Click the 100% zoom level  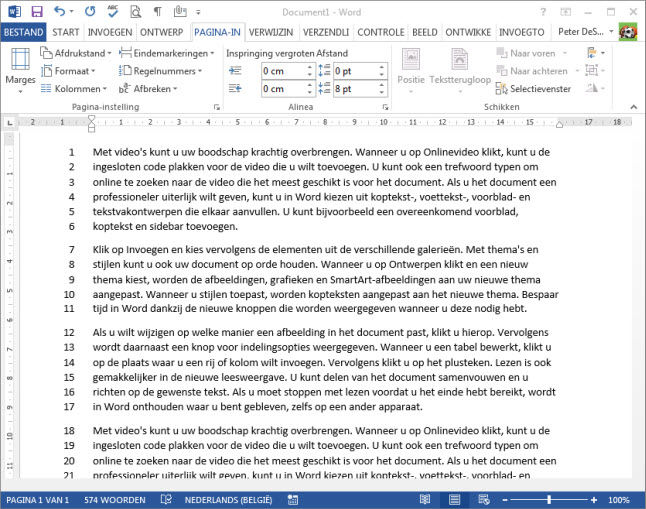pos(619,500)
